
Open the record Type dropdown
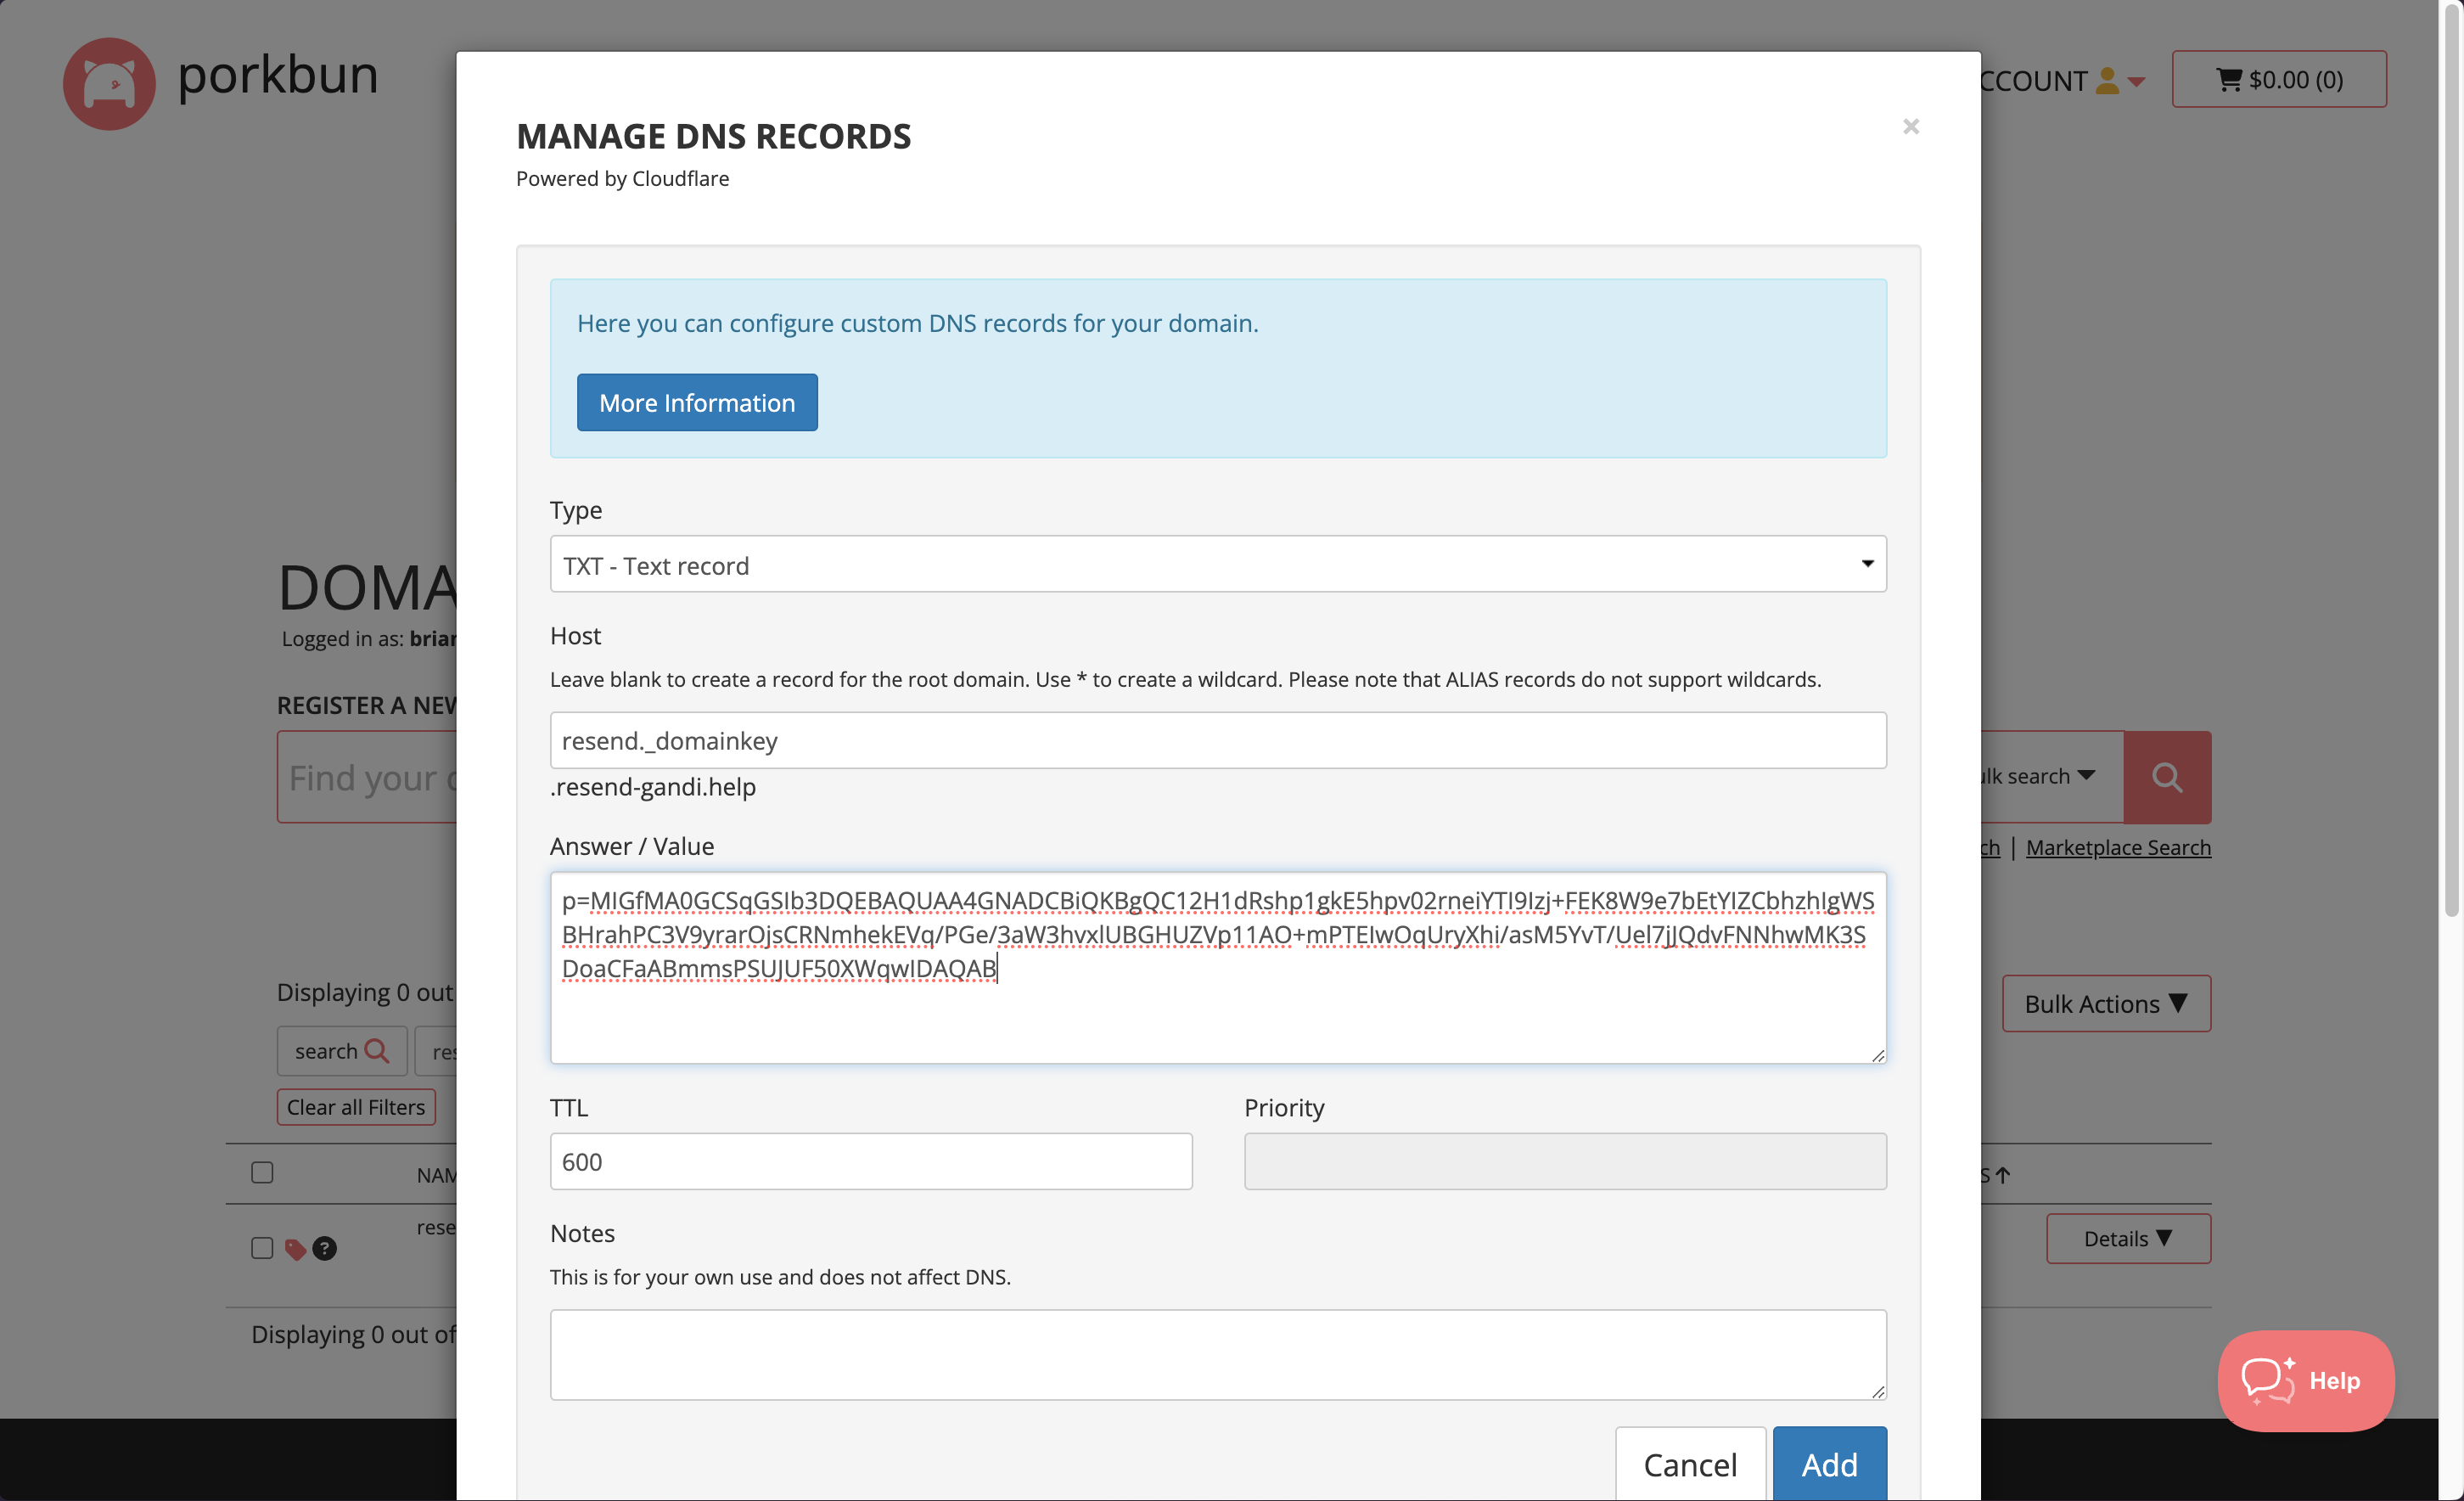point(1218,565)
